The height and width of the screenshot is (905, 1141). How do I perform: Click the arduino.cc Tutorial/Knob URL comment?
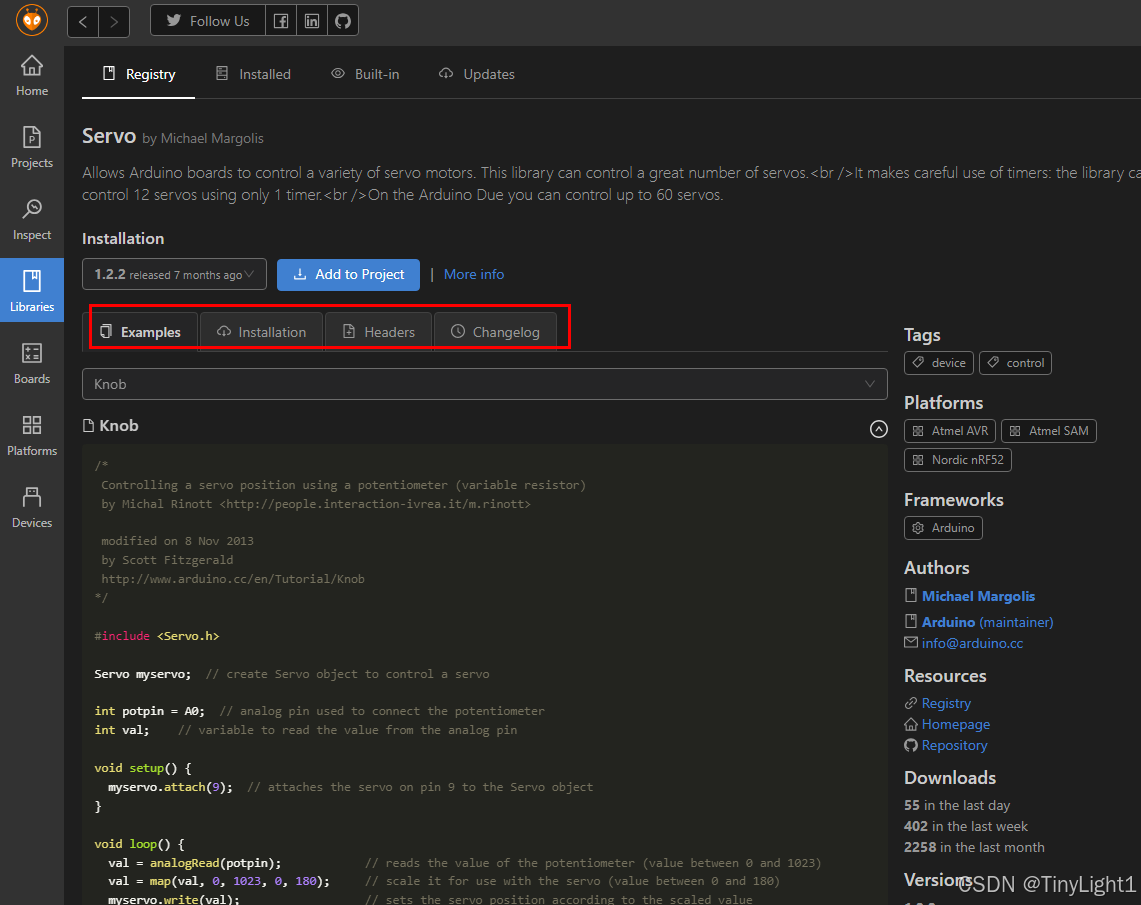point(233,579)
